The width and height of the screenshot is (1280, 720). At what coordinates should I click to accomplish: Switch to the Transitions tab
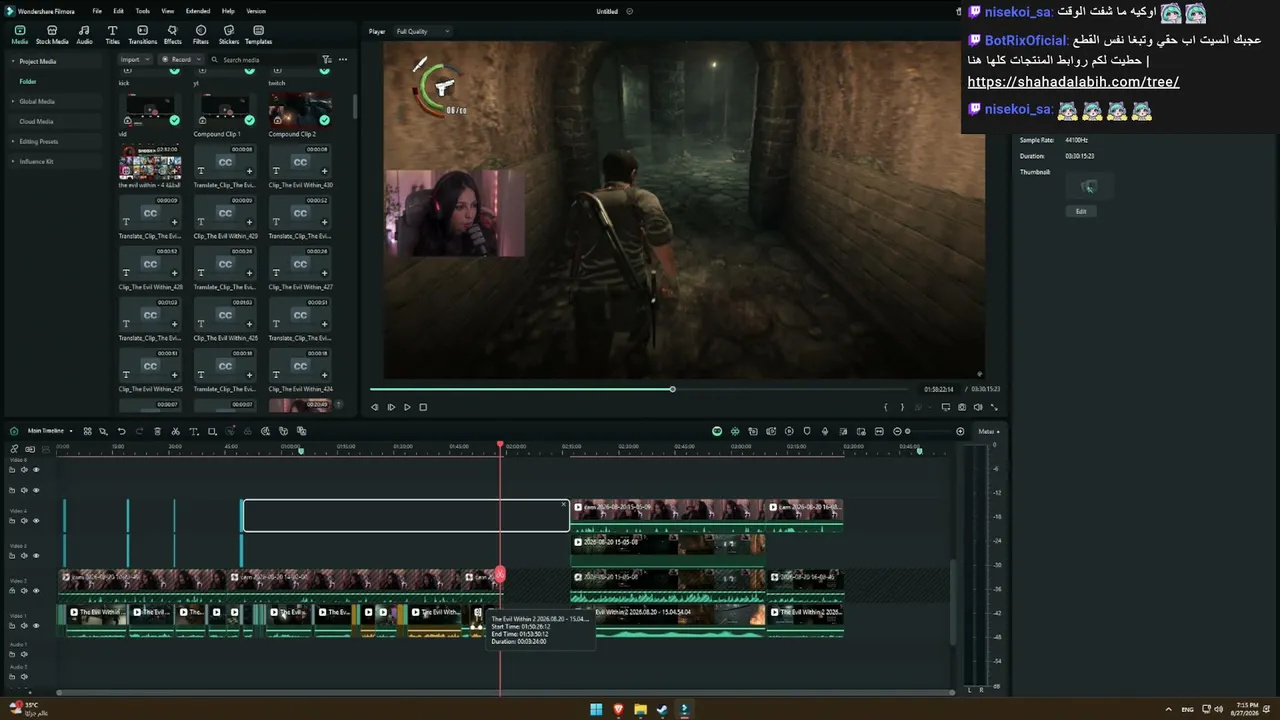coord(143,35)
